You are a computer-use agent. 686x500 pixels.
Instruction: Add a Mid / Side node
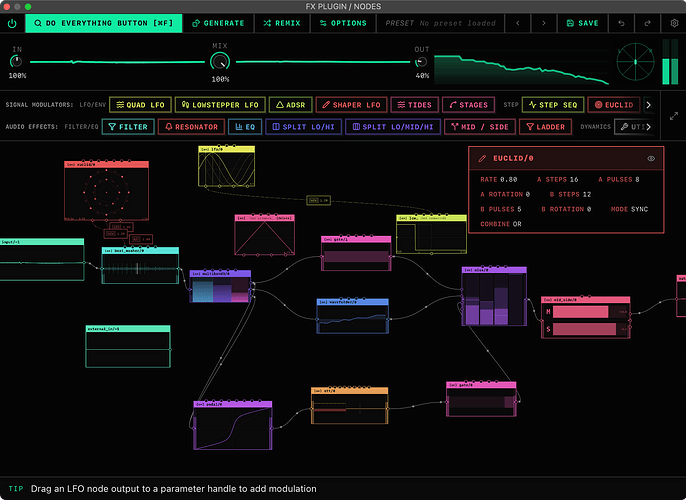click(480, 127)
